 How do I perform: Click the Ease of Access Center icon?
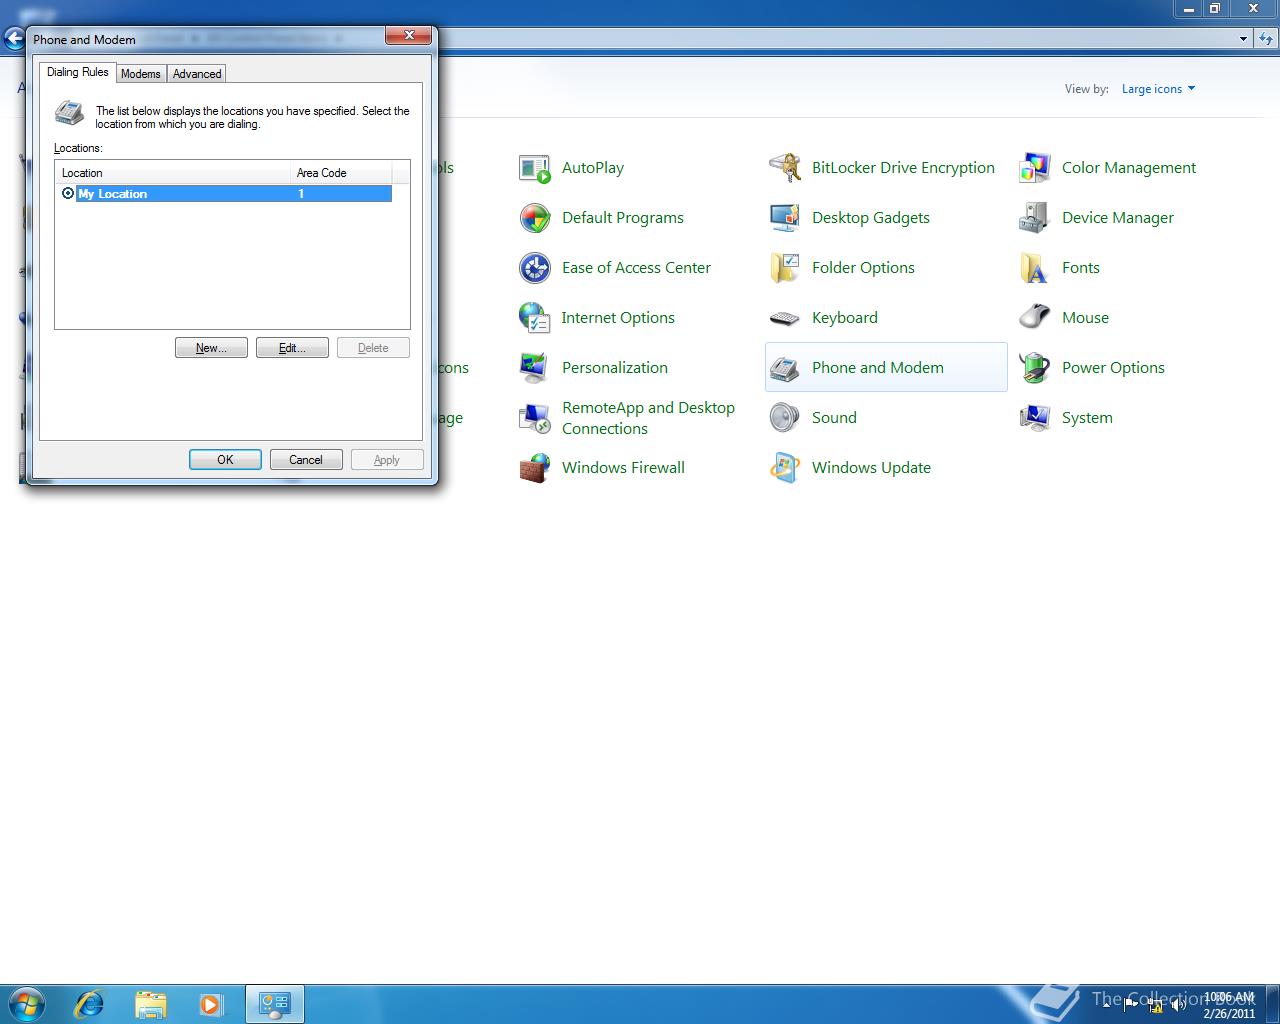pos(535,268)
